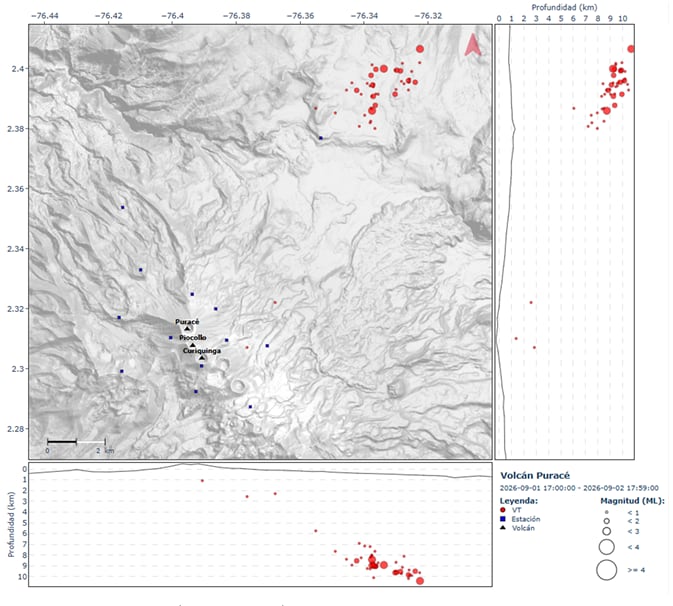Viewport: 673px width, 606px height.
Task: Click the '-76.44' longitude tick label
Action: [x=45, y=16]
